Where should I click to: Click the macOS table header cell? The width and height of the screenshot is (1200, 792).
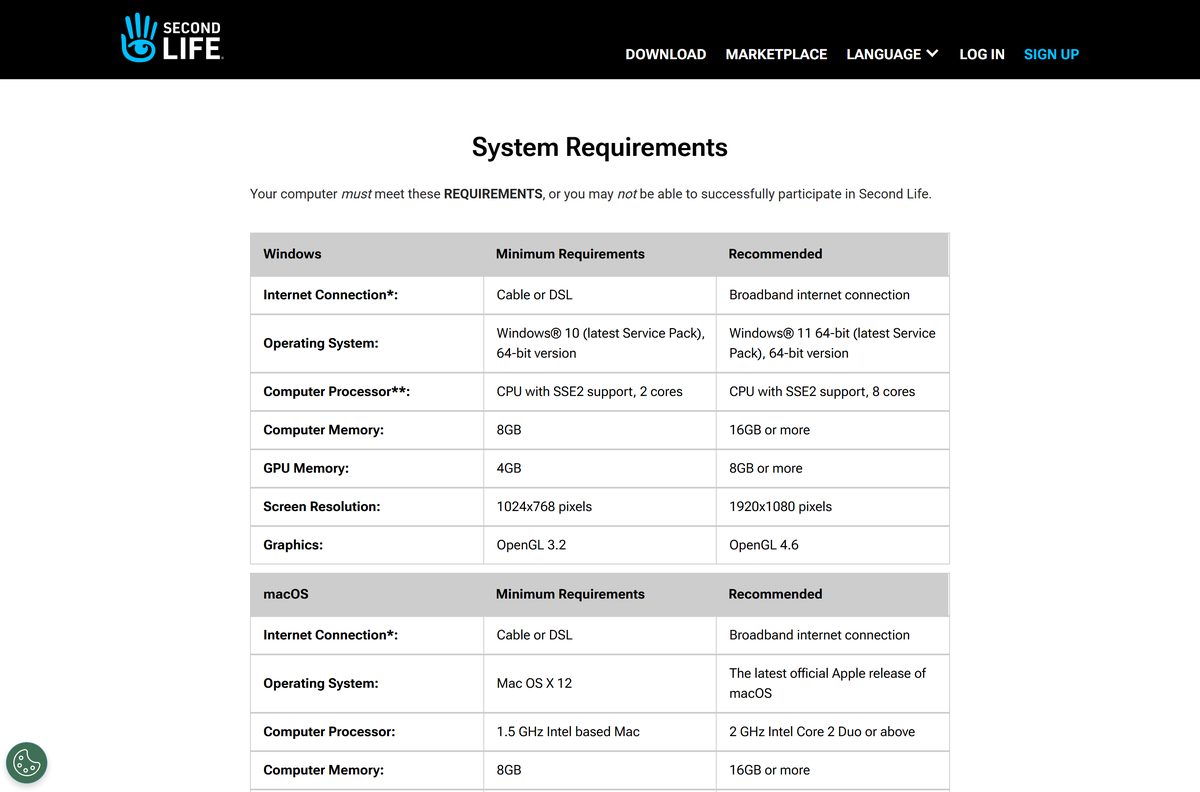coord(367,594)
